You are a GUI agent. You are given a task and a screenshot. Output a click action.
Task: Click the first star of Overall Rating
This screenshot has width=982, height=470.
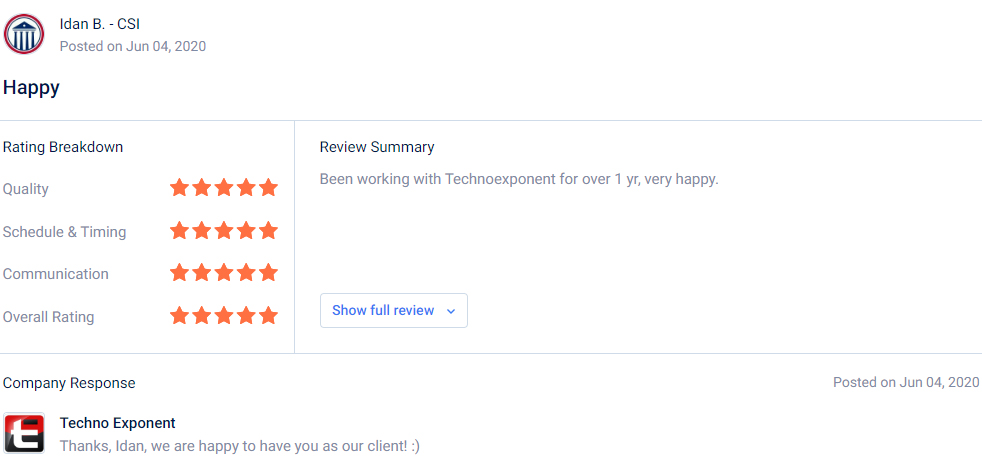point(179,315)
